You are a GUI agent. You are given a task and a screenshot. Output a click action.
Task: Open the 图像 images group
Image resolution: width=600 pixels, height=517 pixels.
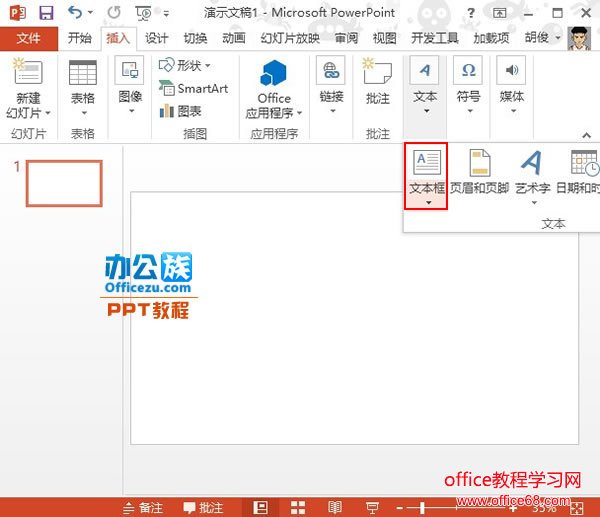(x=130, y=85)
